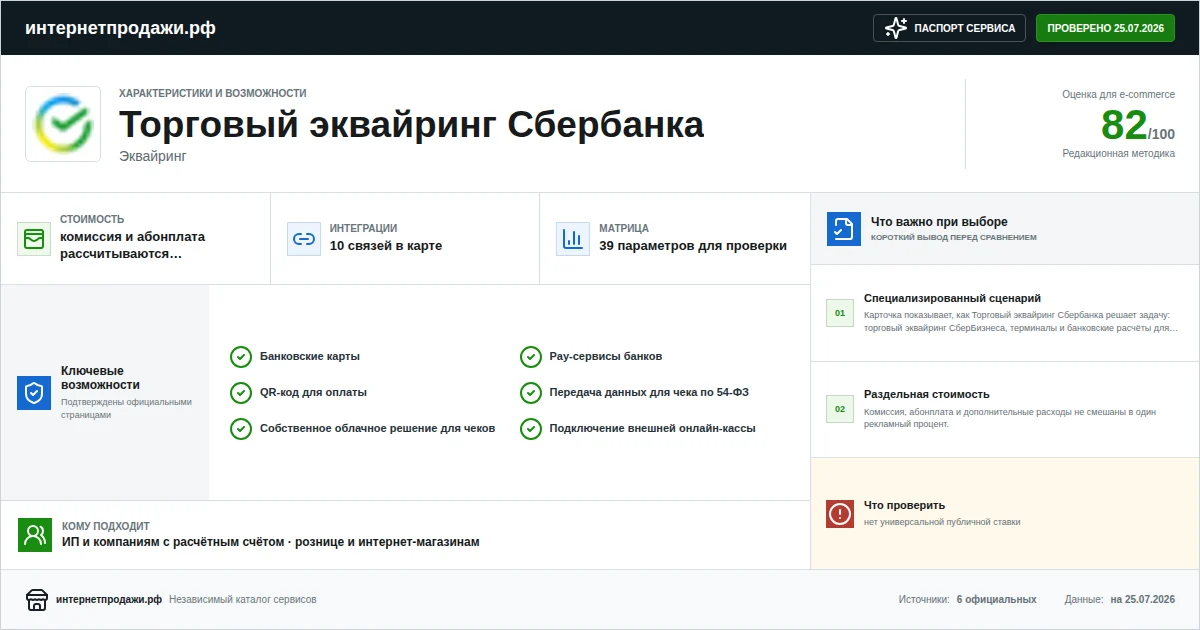1200x630 pixels.
Task: Click the Торговый эквайринг Сбербанка title
Action: coord(411,126)
